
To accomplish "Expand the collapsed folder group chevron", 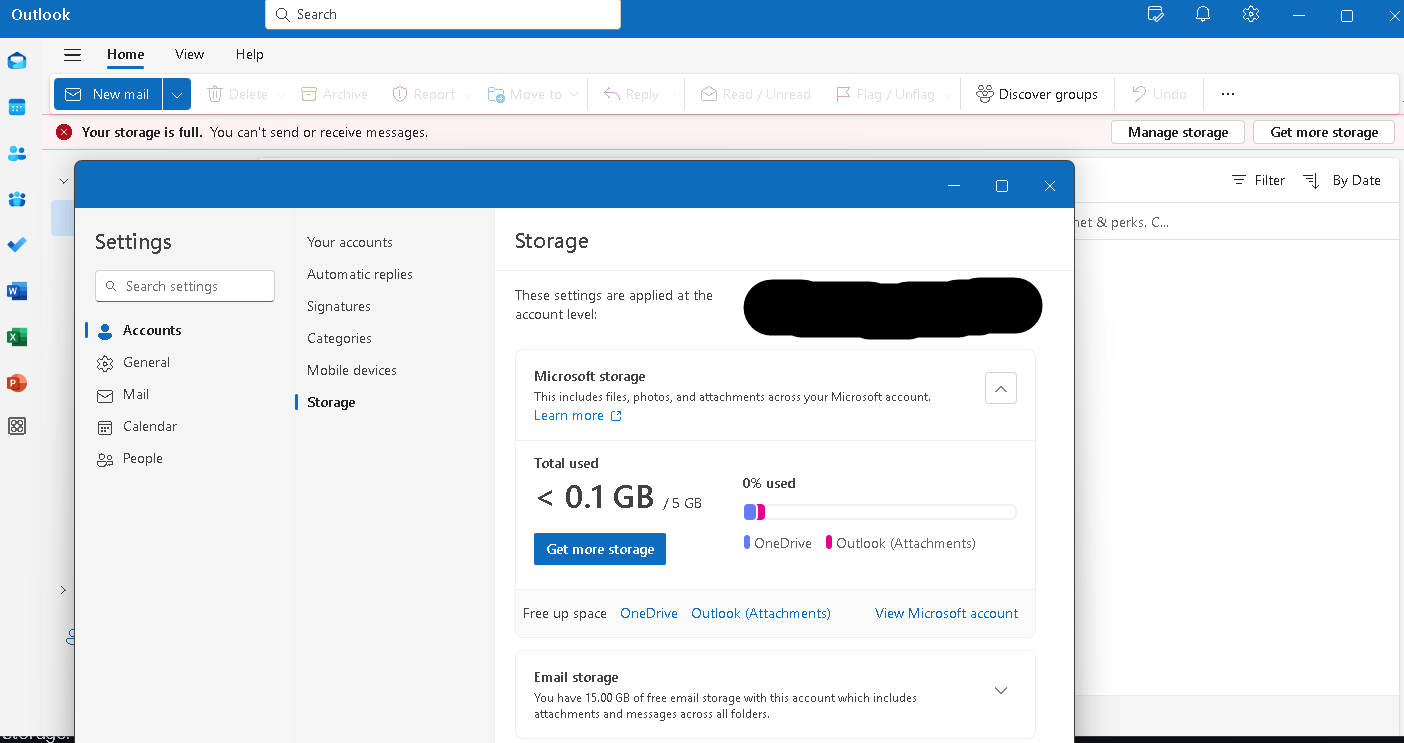I will pos(63,590).
